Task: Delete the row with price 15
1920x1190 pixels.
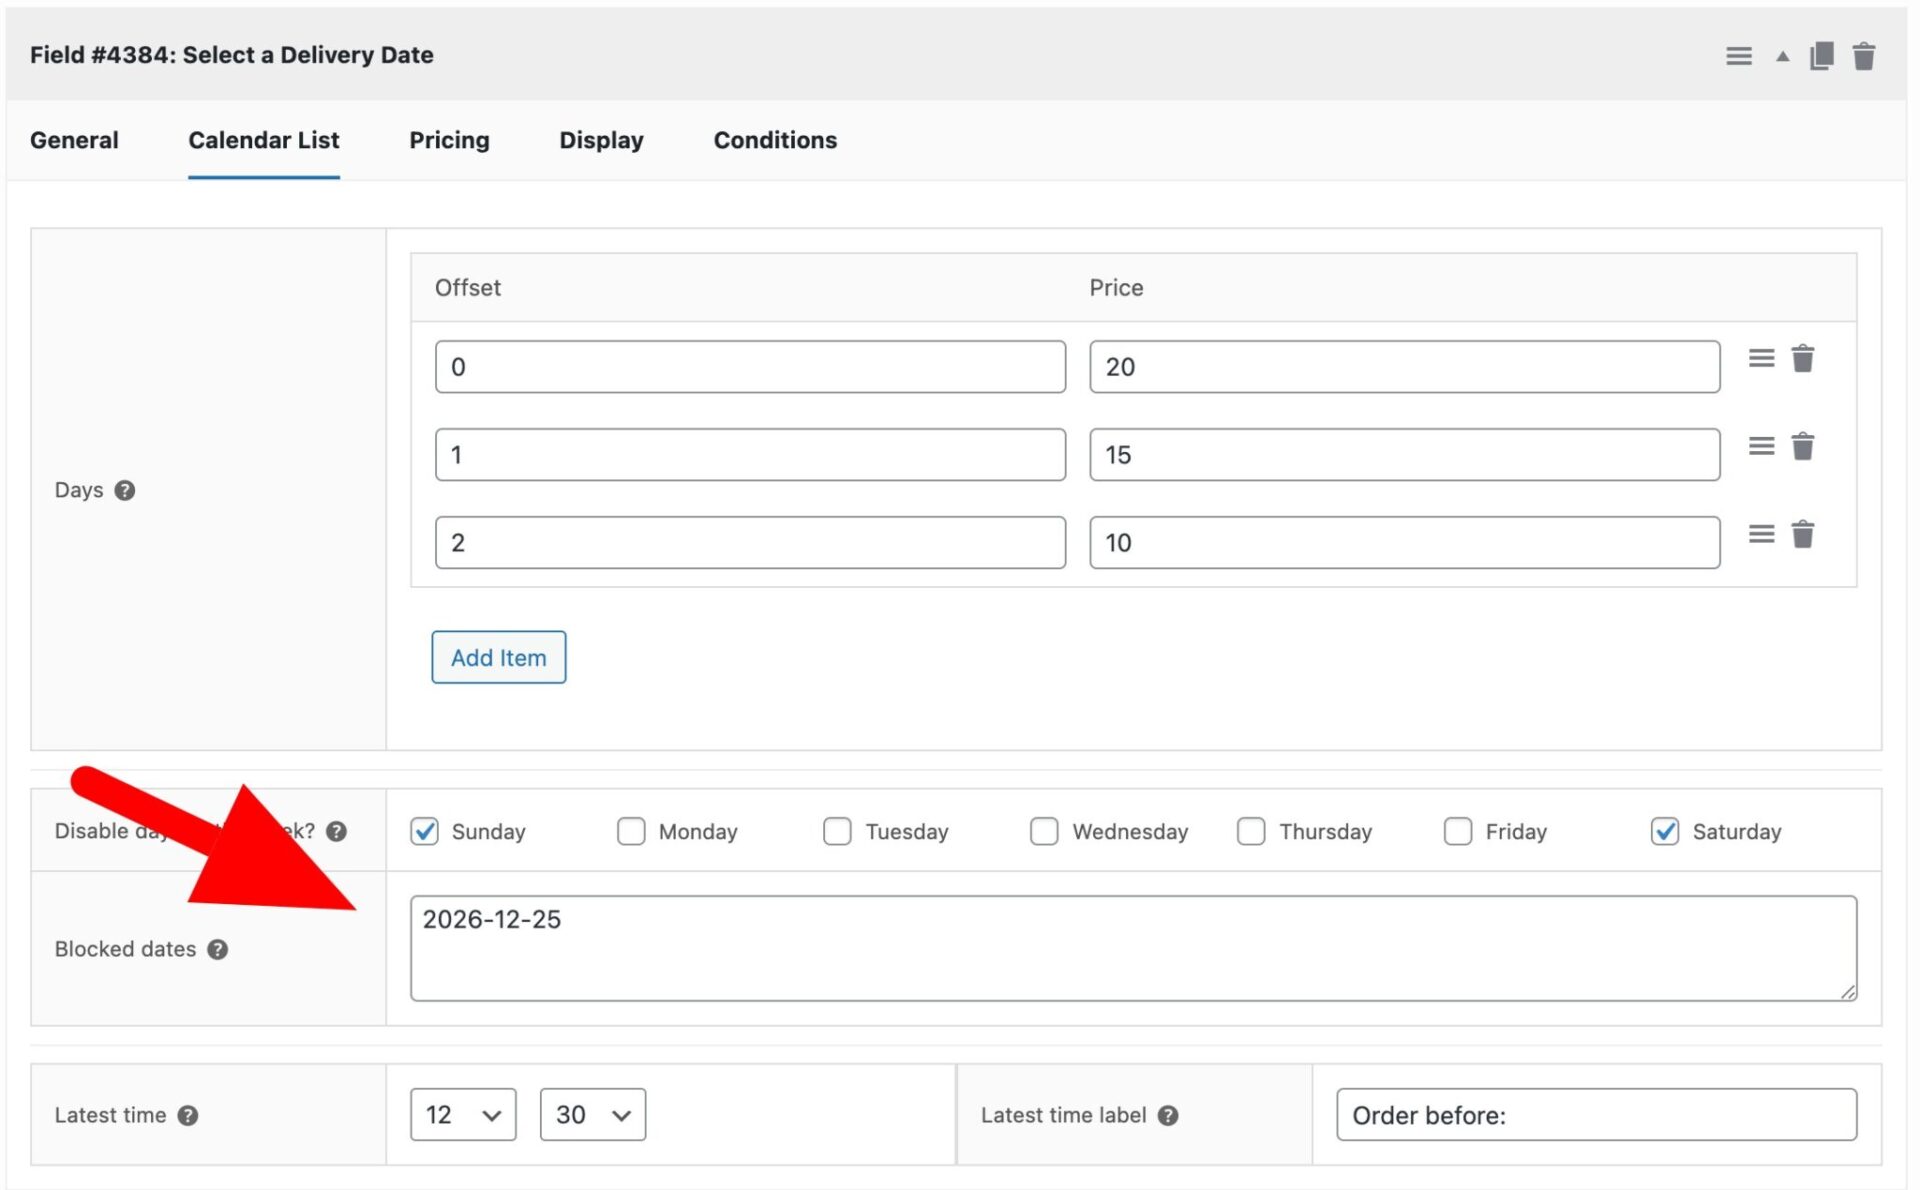Action: click(x=1803, y=446)
